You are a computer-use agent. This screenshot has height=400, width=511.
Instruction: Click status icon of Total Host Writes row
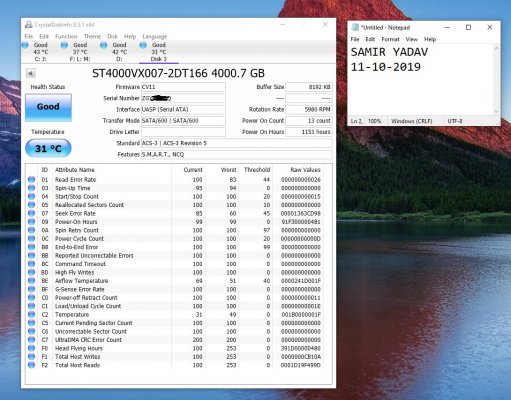[31, 357]
